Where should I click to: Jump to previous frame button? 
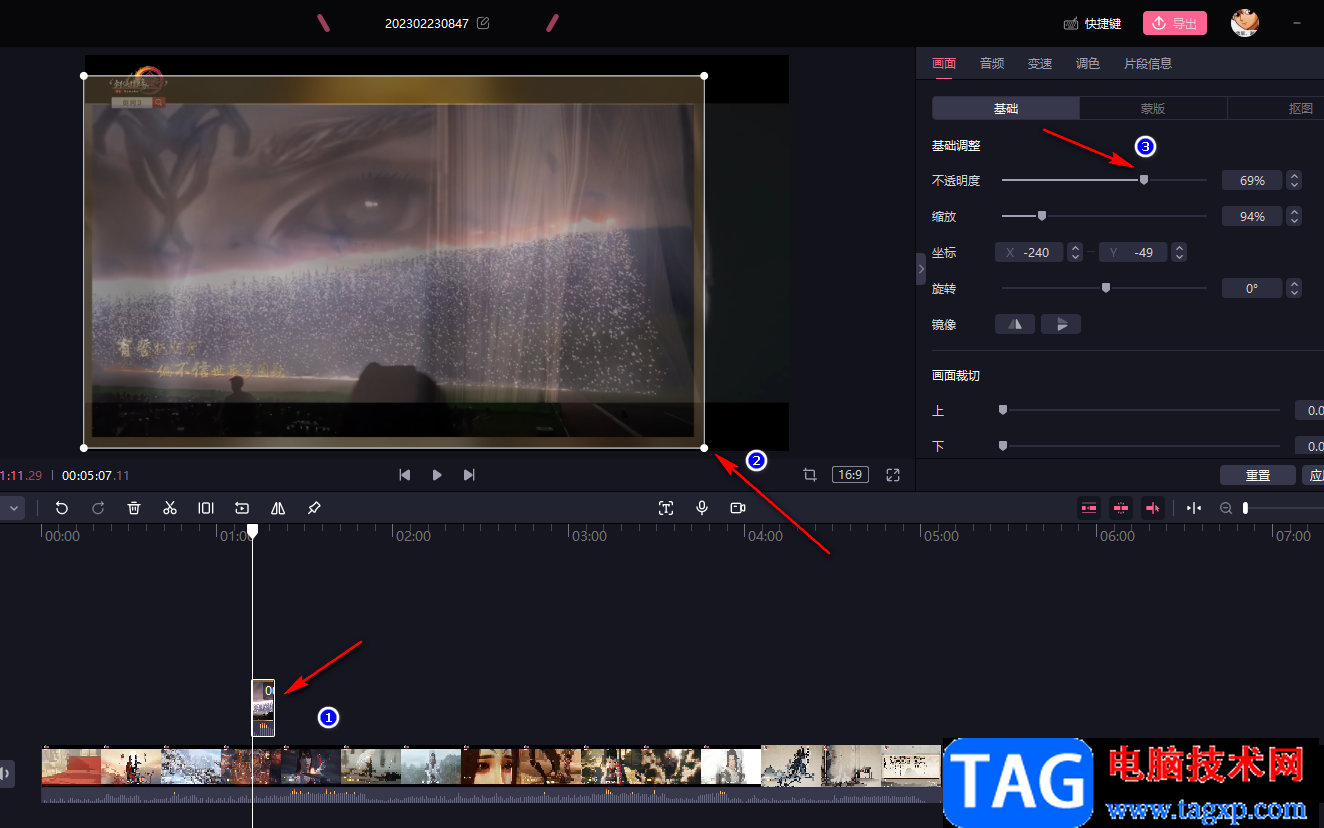coord(405,475)
